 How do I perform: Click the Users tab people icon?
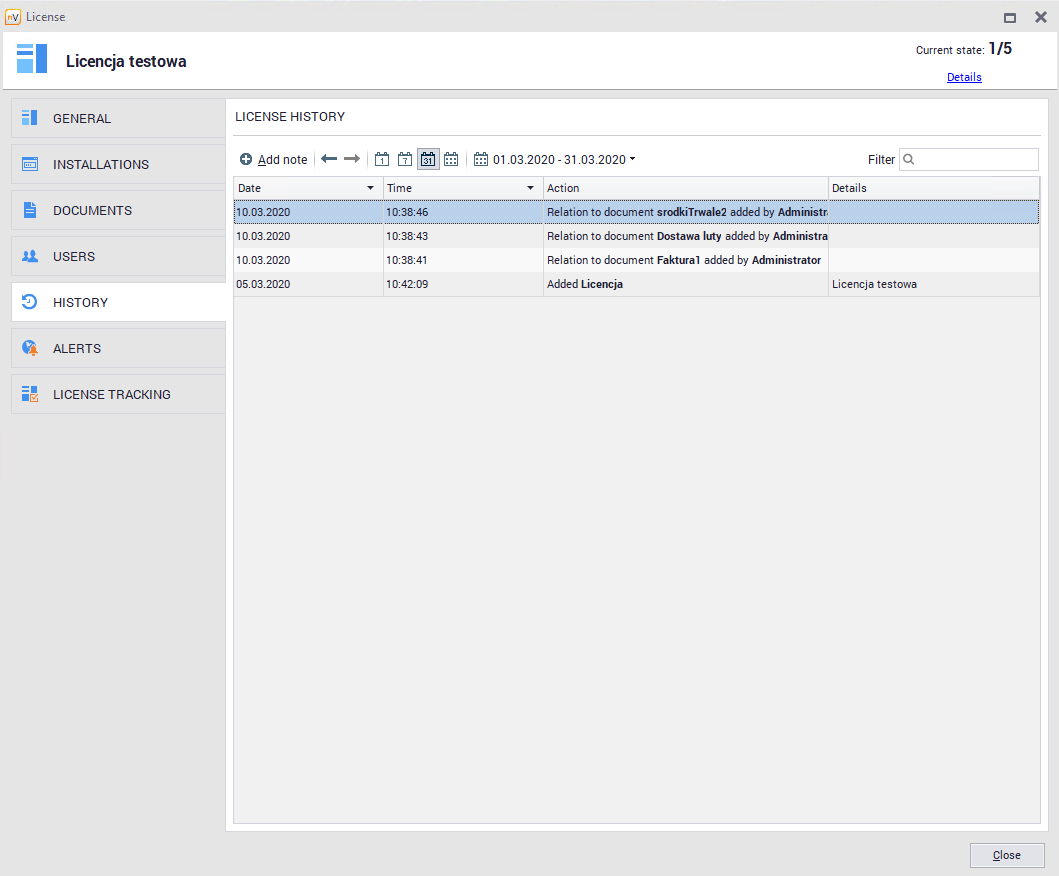tap(30, 256)
